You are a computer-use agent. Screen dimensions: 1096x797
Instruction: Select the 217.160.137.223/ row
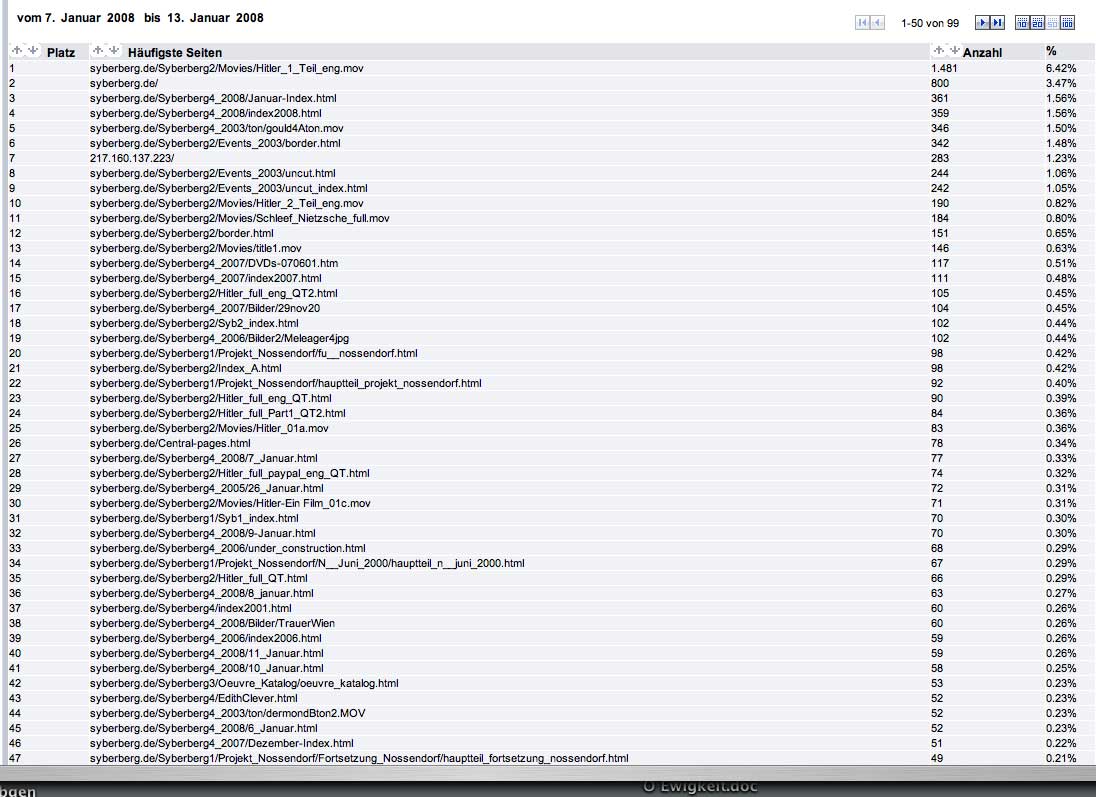132,158
